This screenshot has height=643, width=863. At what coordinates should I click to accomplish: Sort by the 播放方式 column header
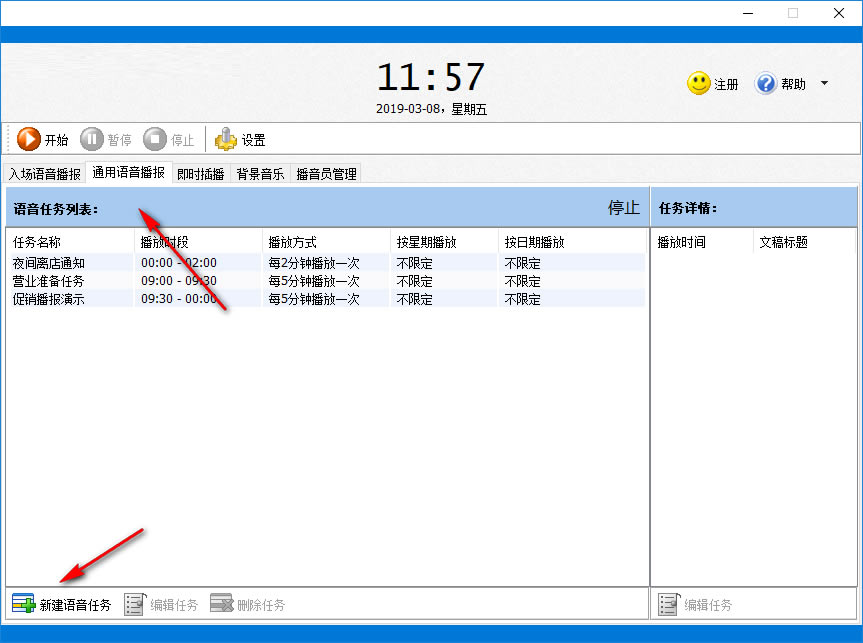tap(326, 242)
